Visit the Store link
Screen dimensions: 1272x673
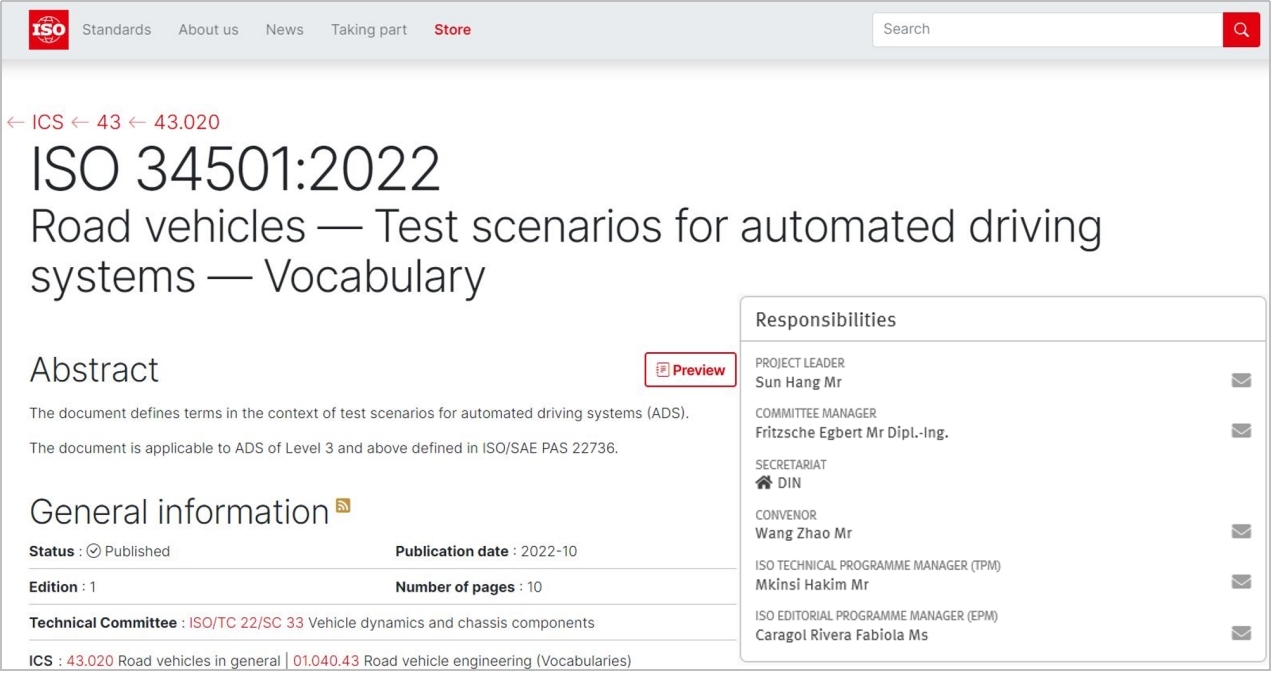452,30
